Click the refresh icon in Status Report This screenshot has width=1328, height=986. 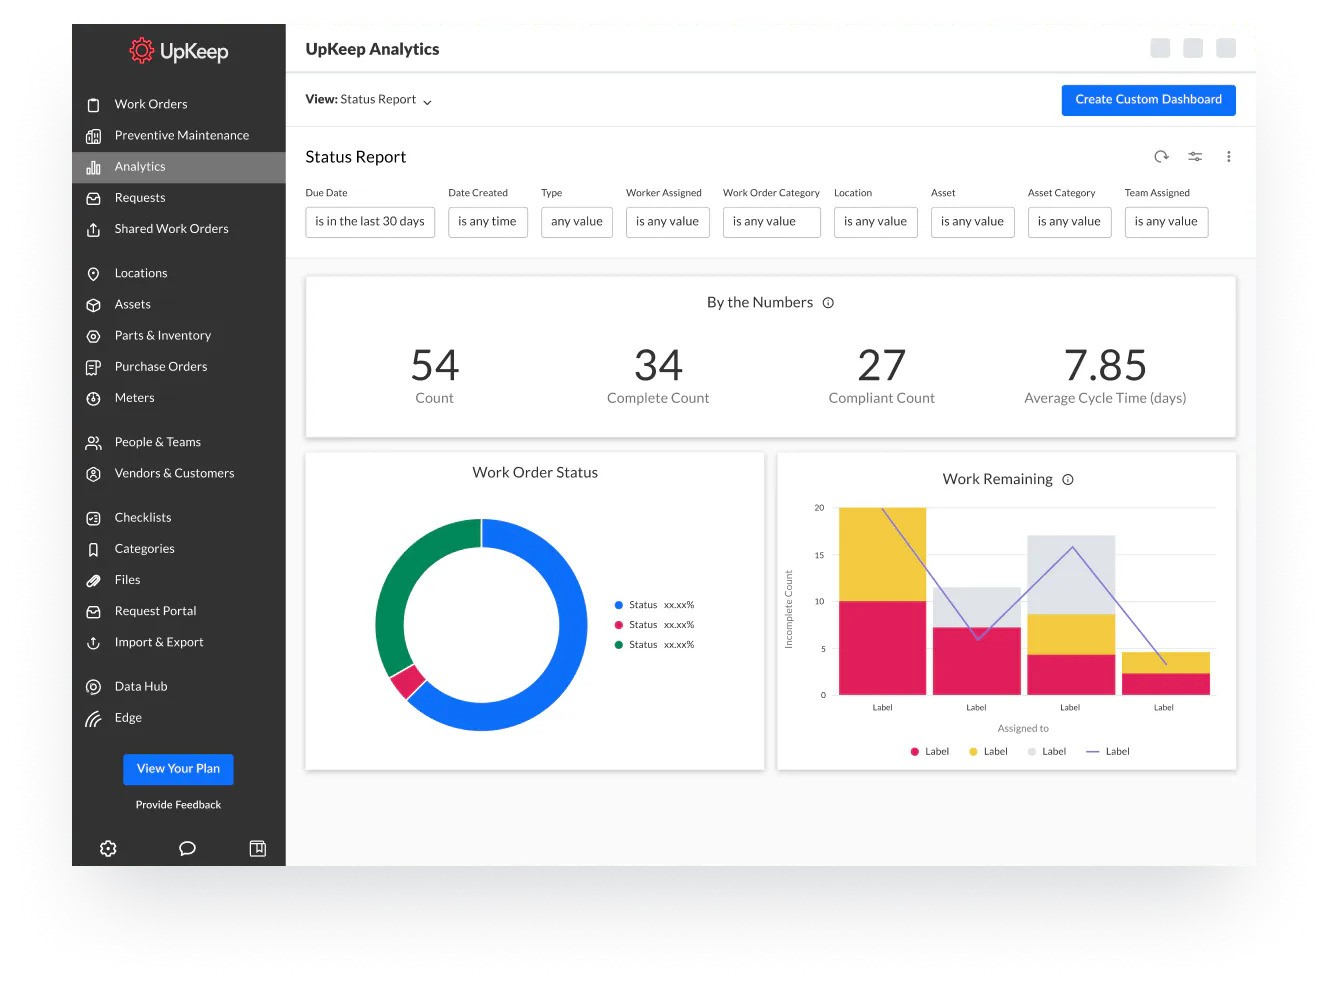point(1161,157)
